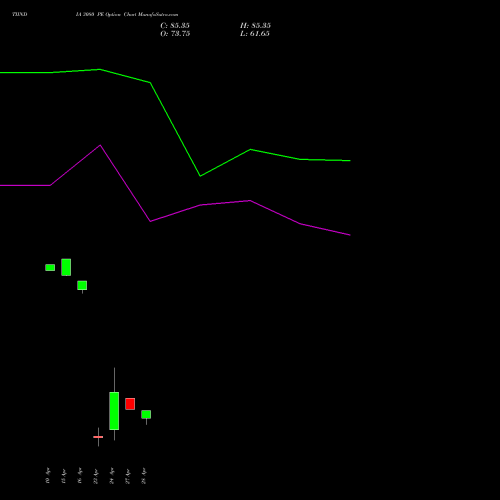The width and height of the screenshot is (500, 500).
Task: Click the '22 Apr' date axis label
Action: tap(96, 476)
